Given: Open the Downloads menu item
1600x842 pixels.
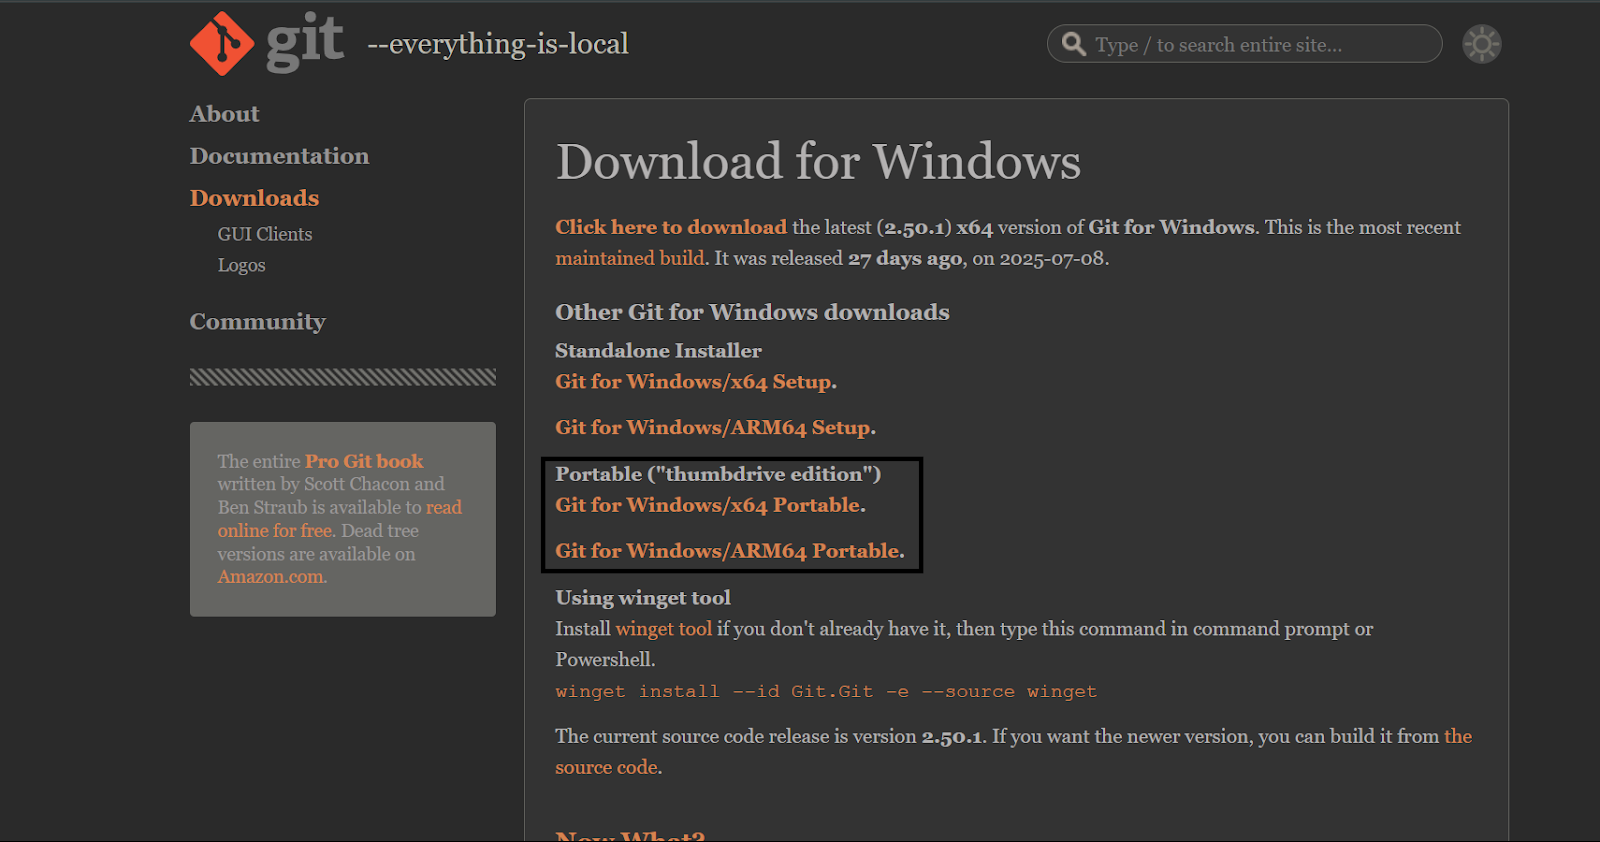Looking at the screenshot, I should pyautogui.click(x=255, y=198).
